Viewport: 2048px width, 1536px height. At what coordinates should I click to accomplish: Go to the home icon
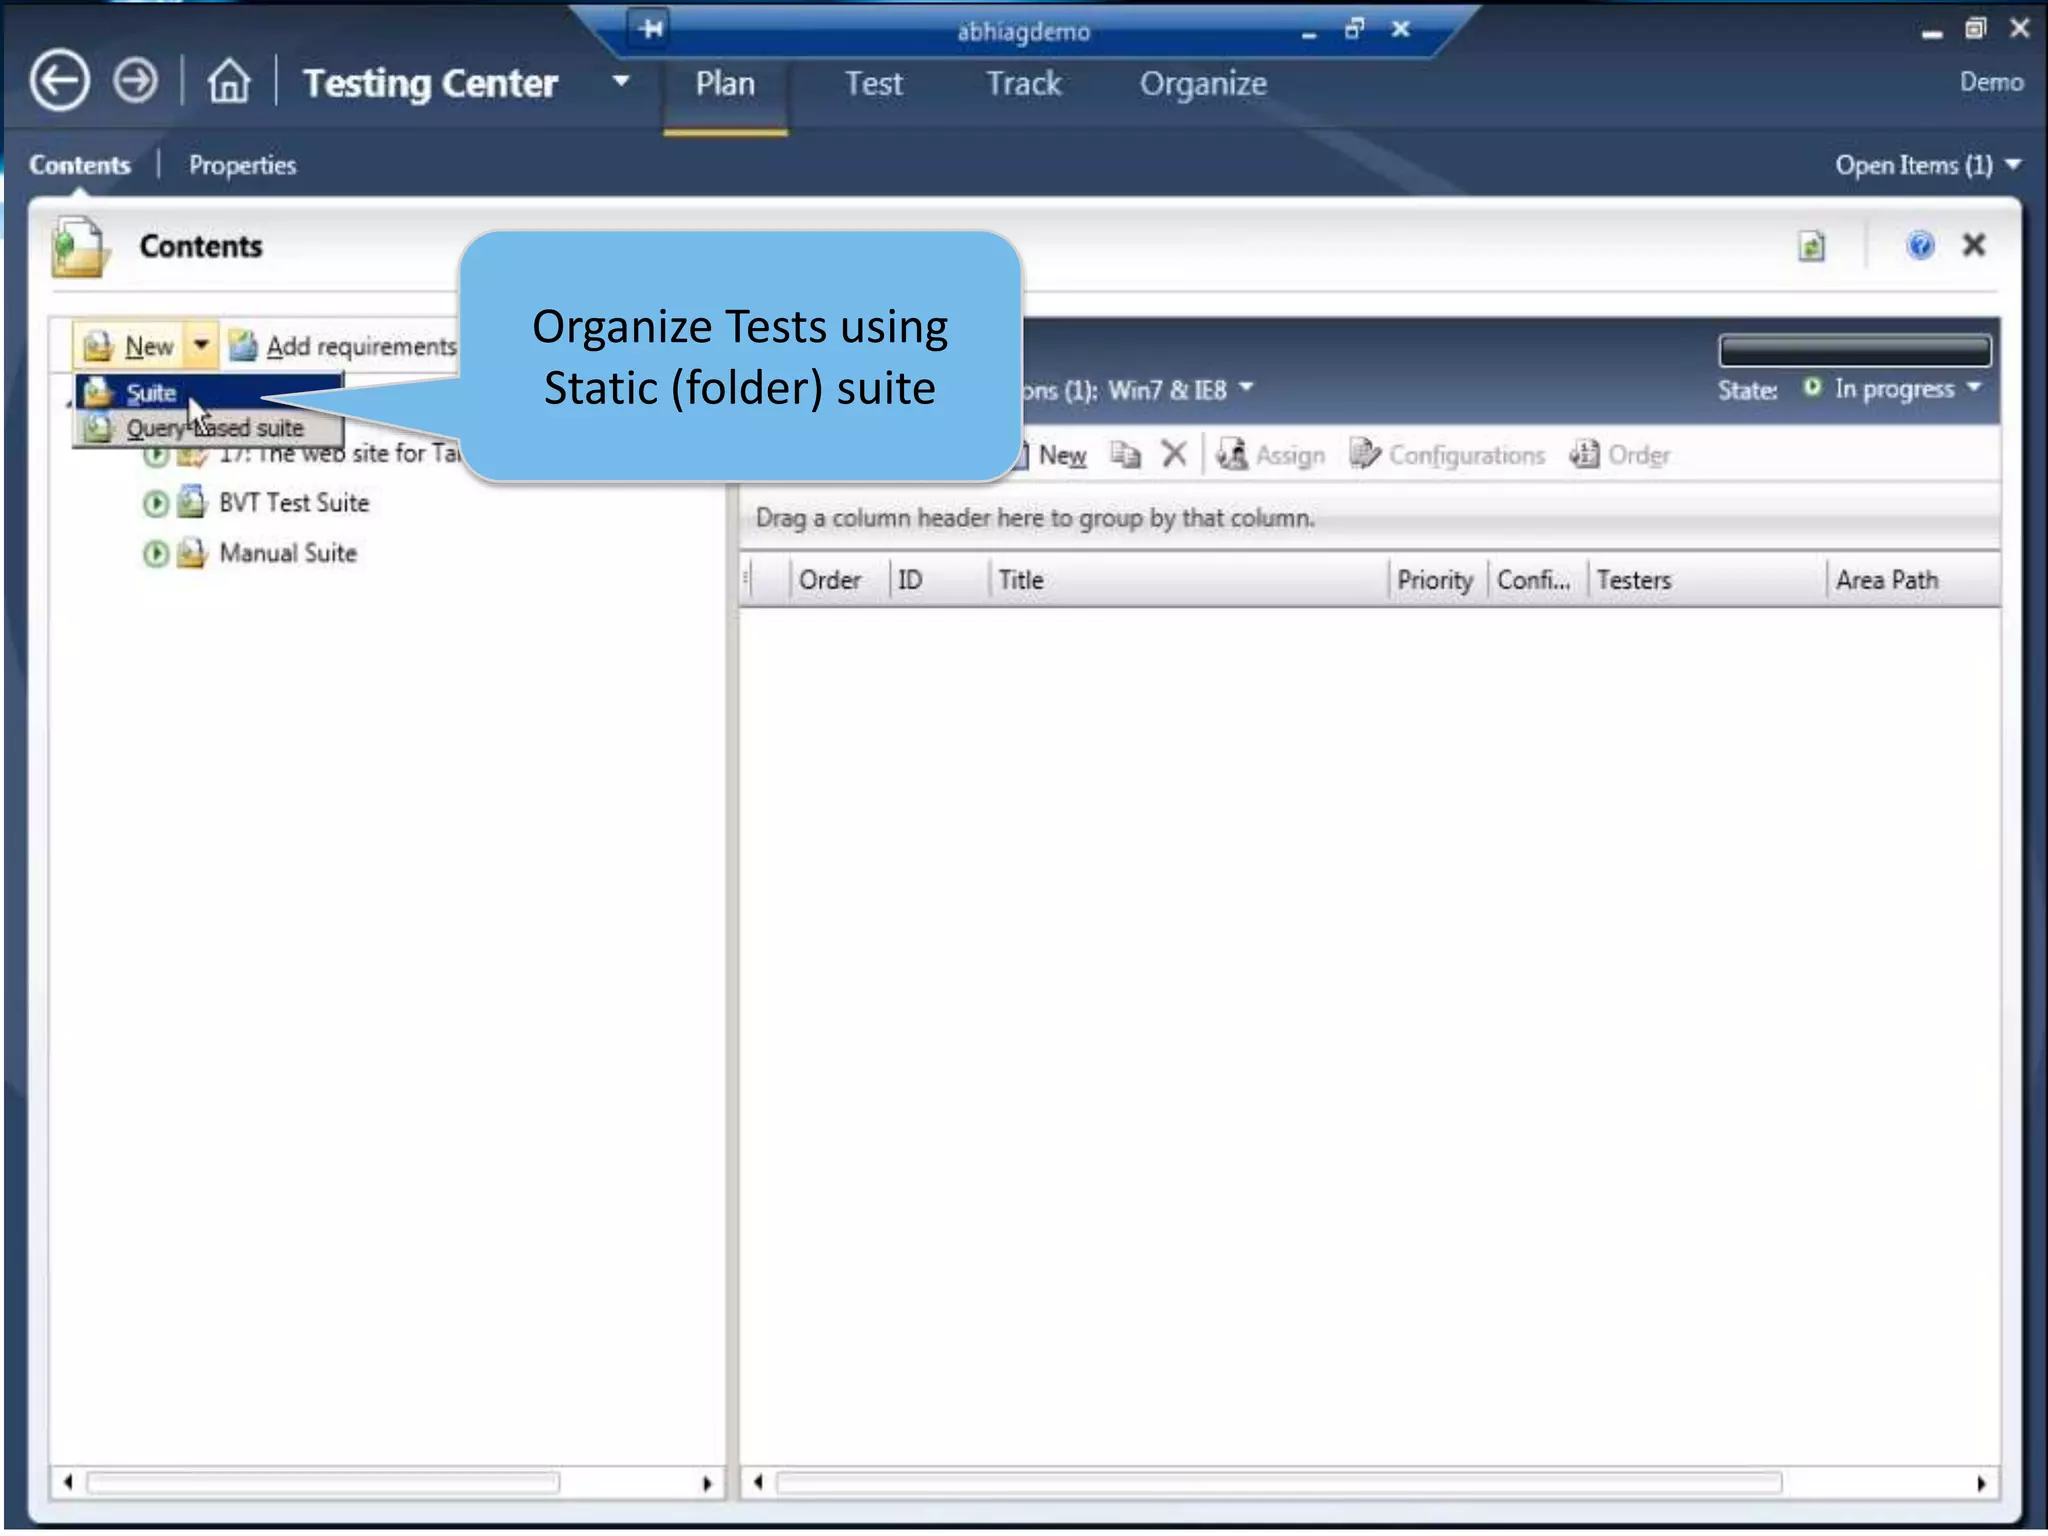coord(229,81)
